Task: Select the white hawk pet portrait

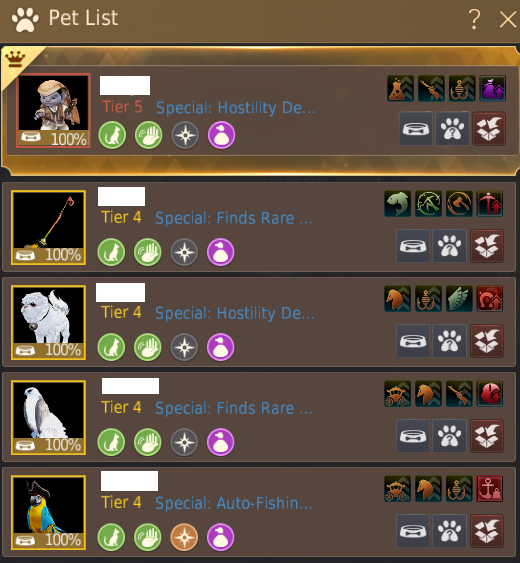Action: [48, 418]
